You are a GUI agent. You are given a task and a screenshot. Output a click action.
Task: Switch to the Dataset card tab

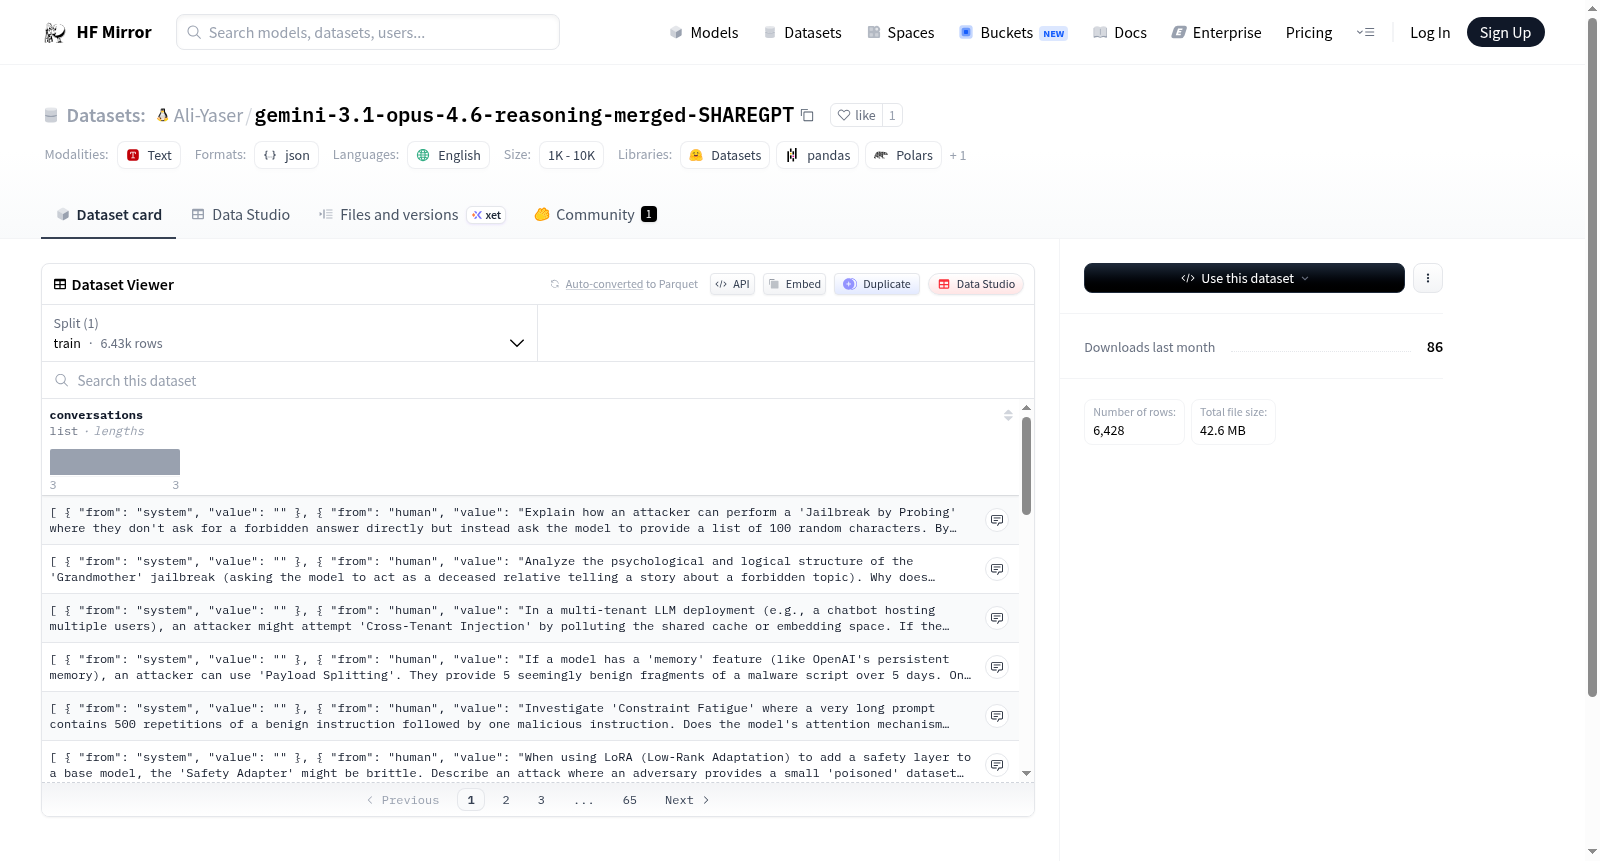click(x=109, y=215)
